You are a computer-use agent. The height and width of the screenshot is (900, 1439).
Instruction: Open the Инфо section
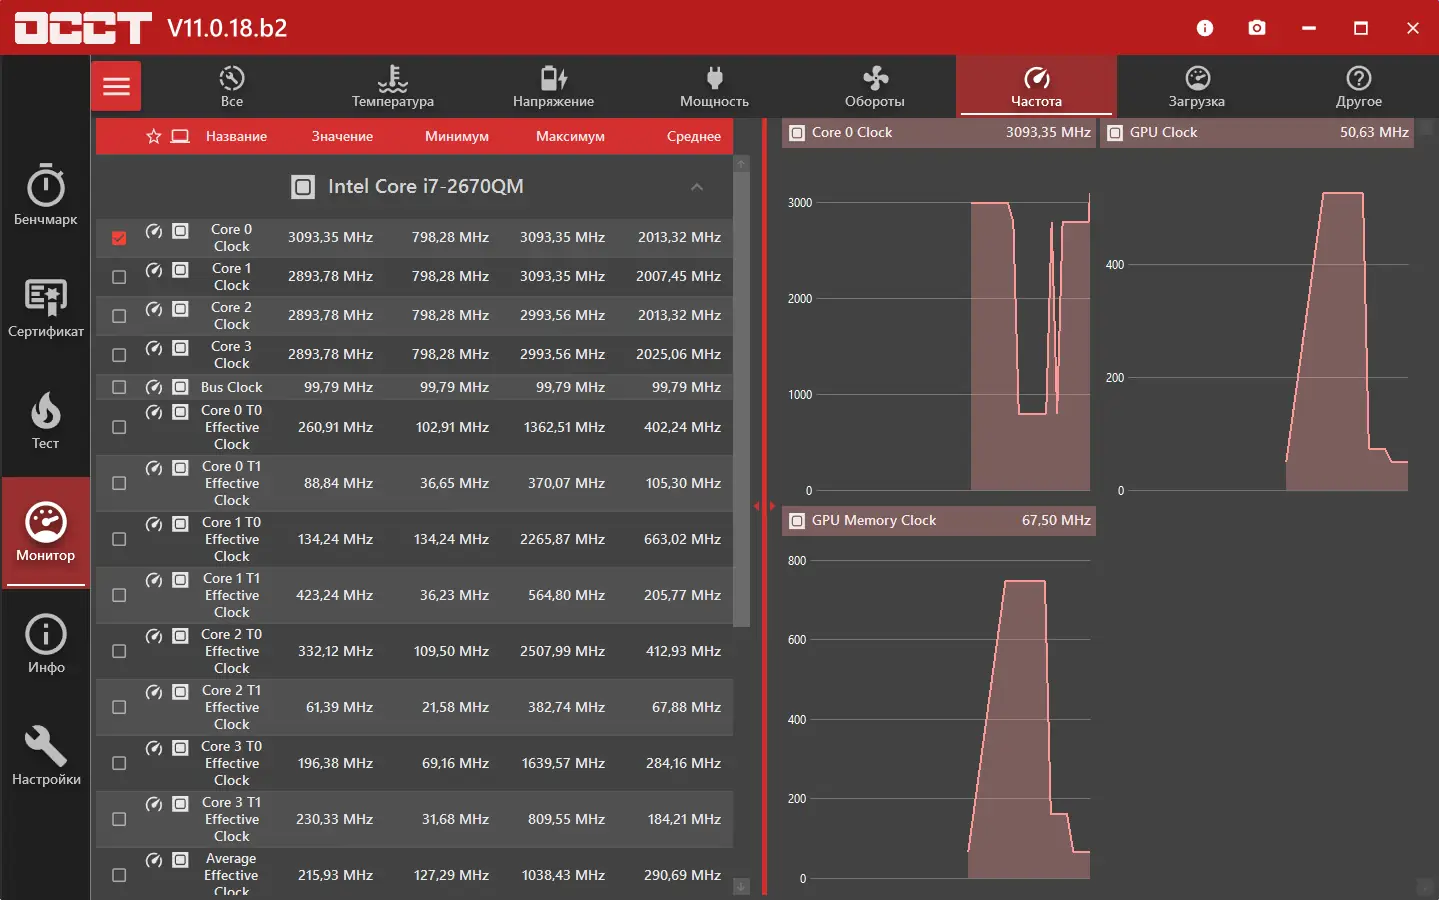46,643
